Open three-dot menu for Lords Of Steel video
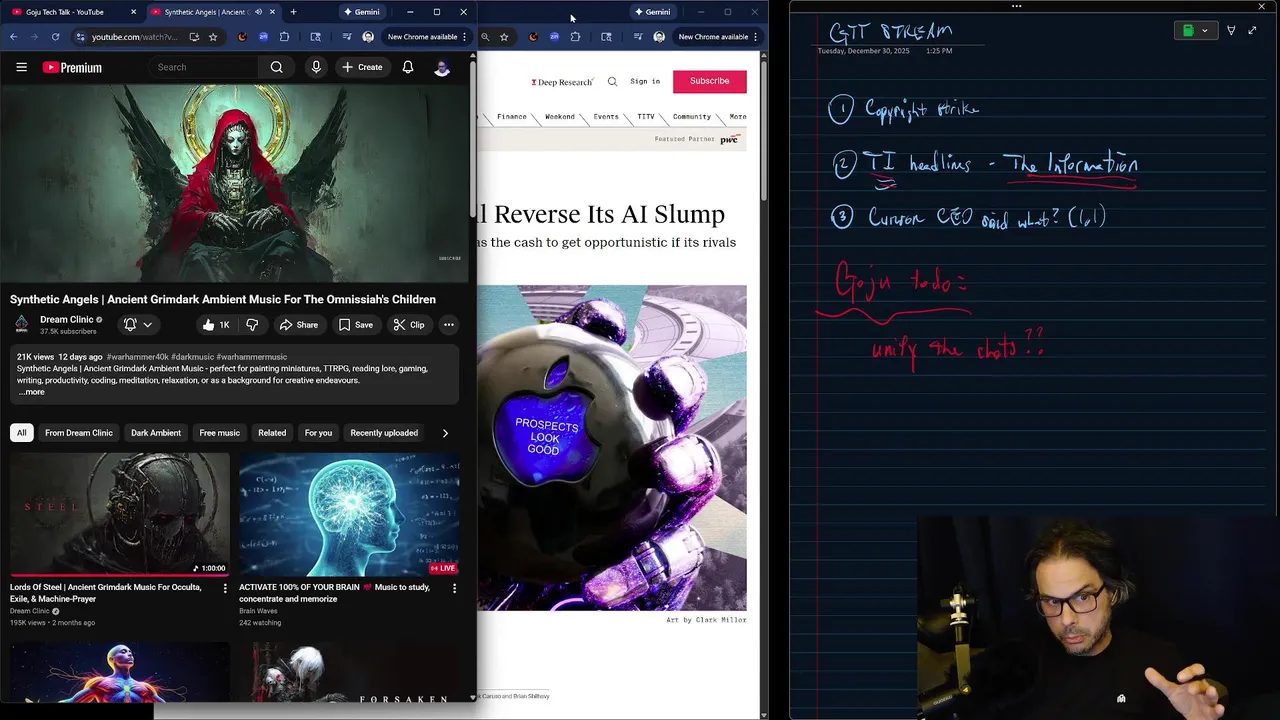Viewport: 1280px width, 720px height. tap(225, 589)
